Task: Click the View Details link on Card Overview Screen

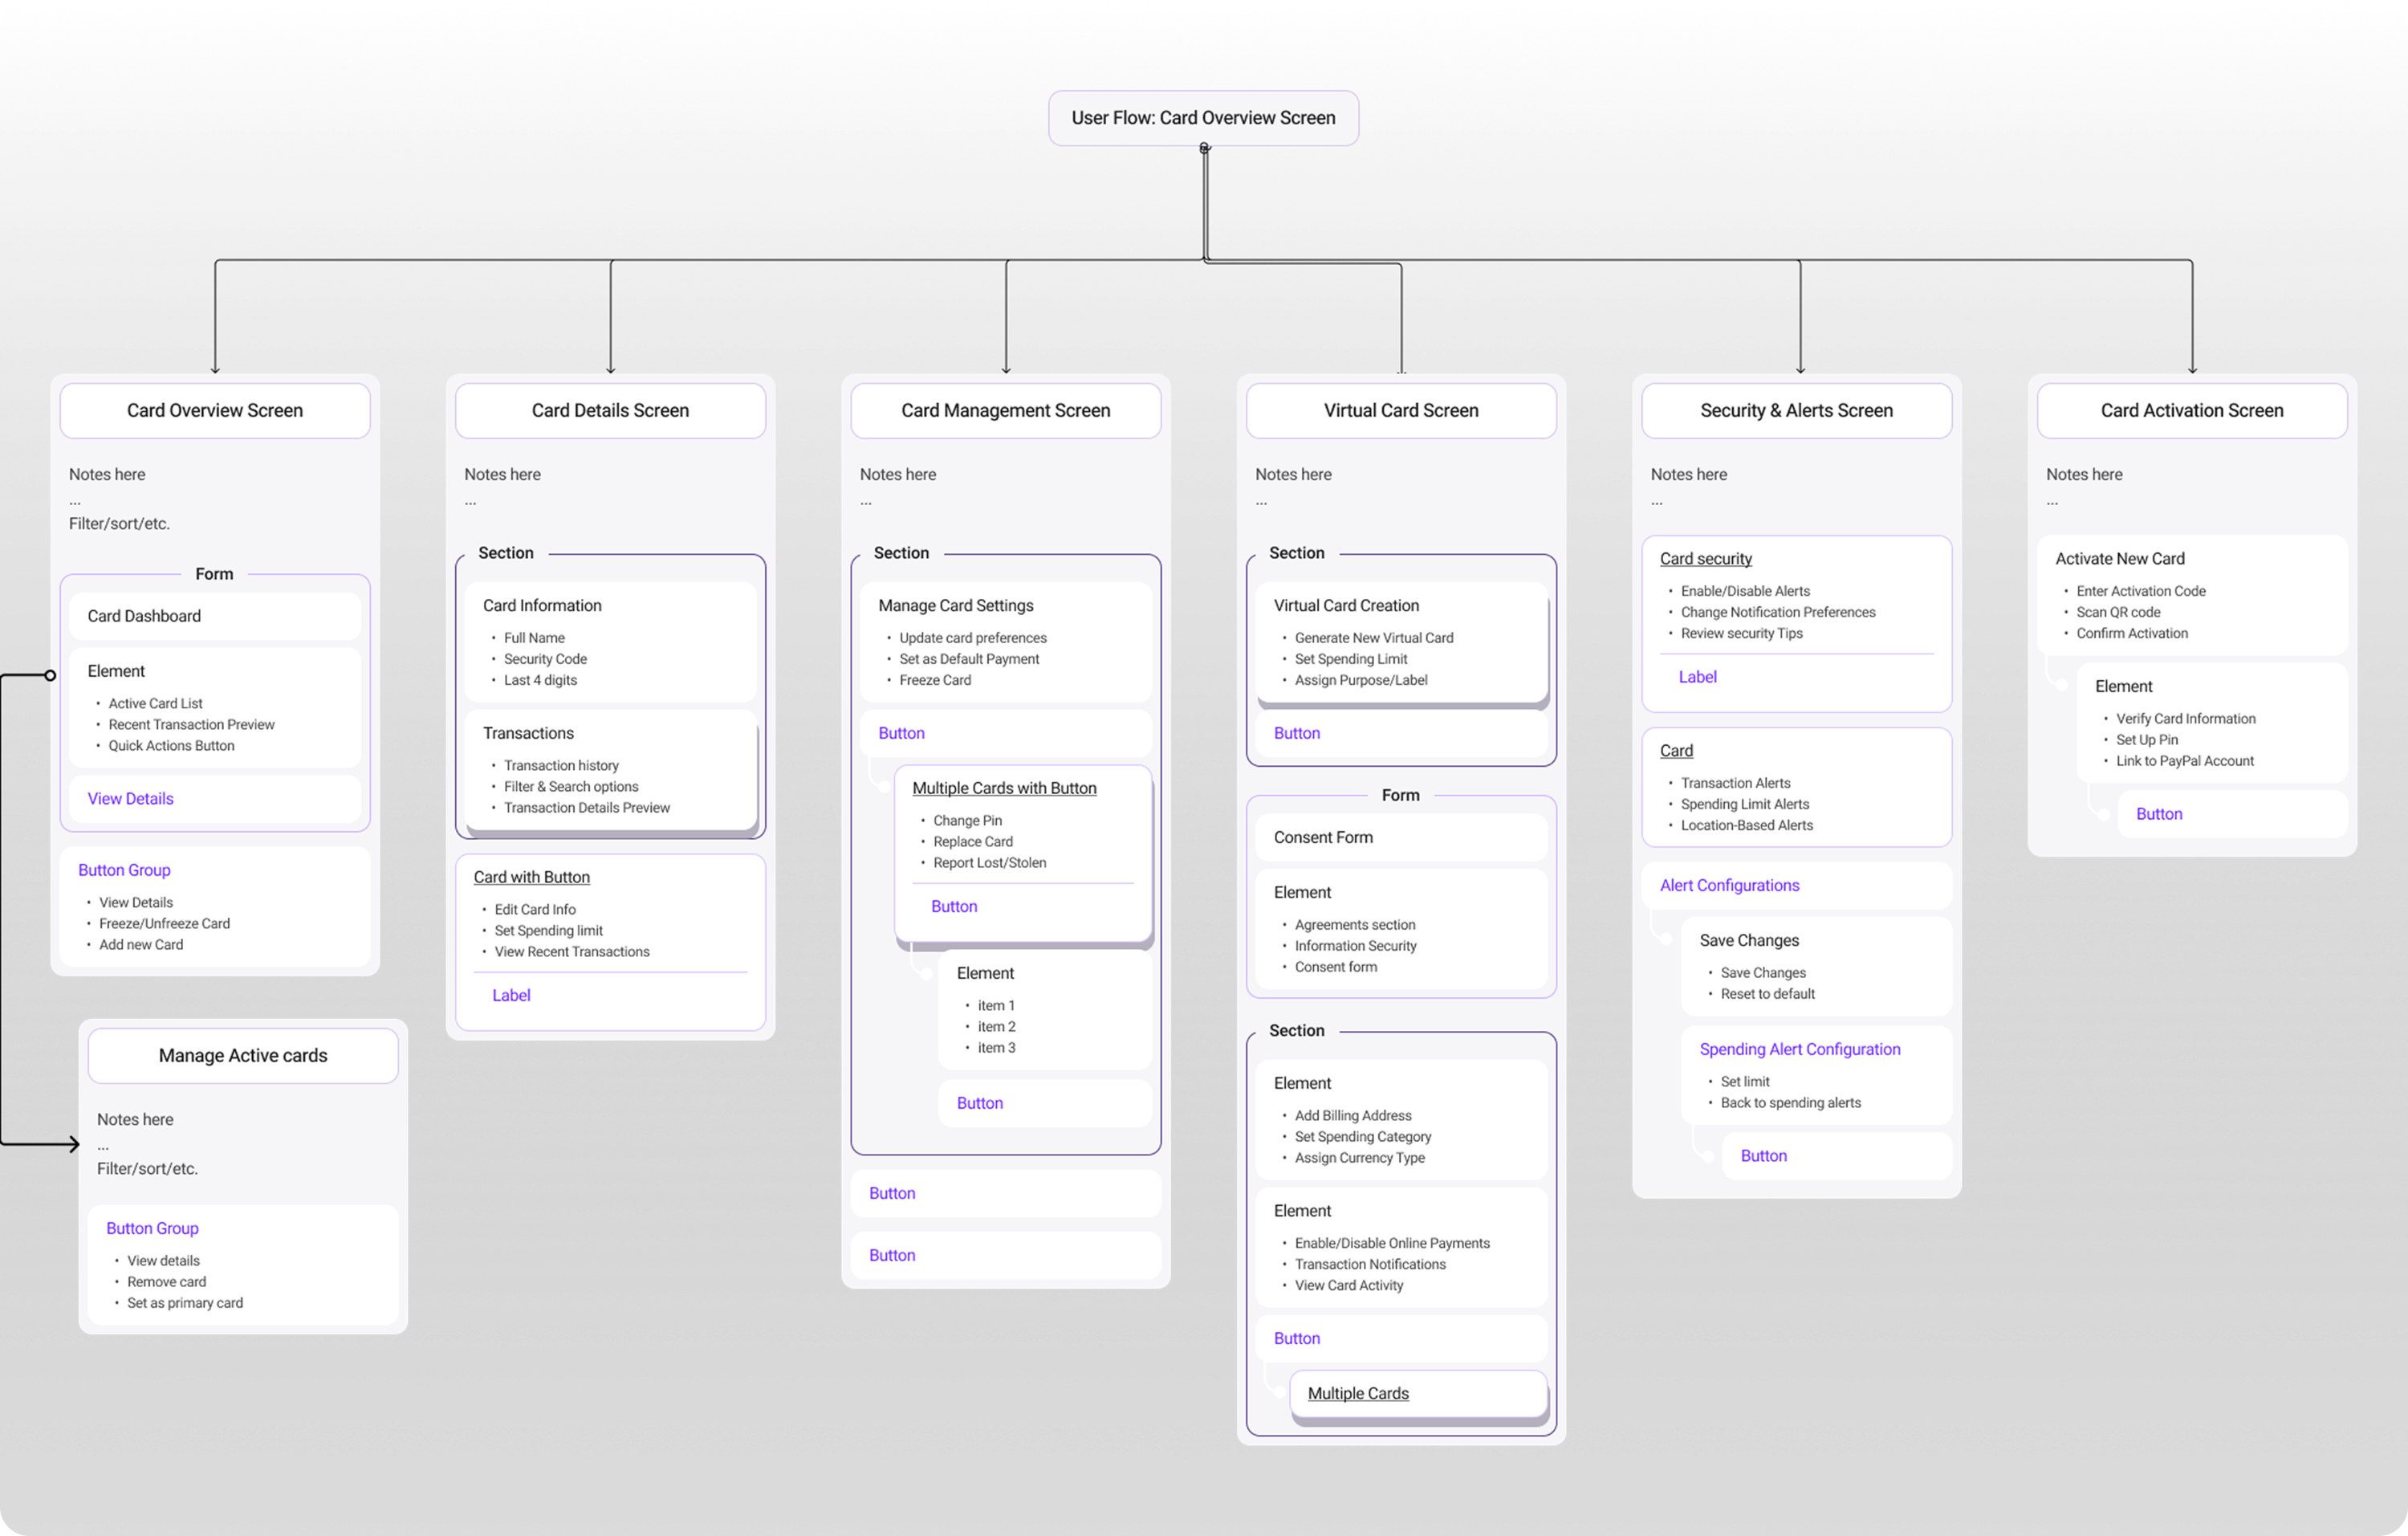Action: 130,798
